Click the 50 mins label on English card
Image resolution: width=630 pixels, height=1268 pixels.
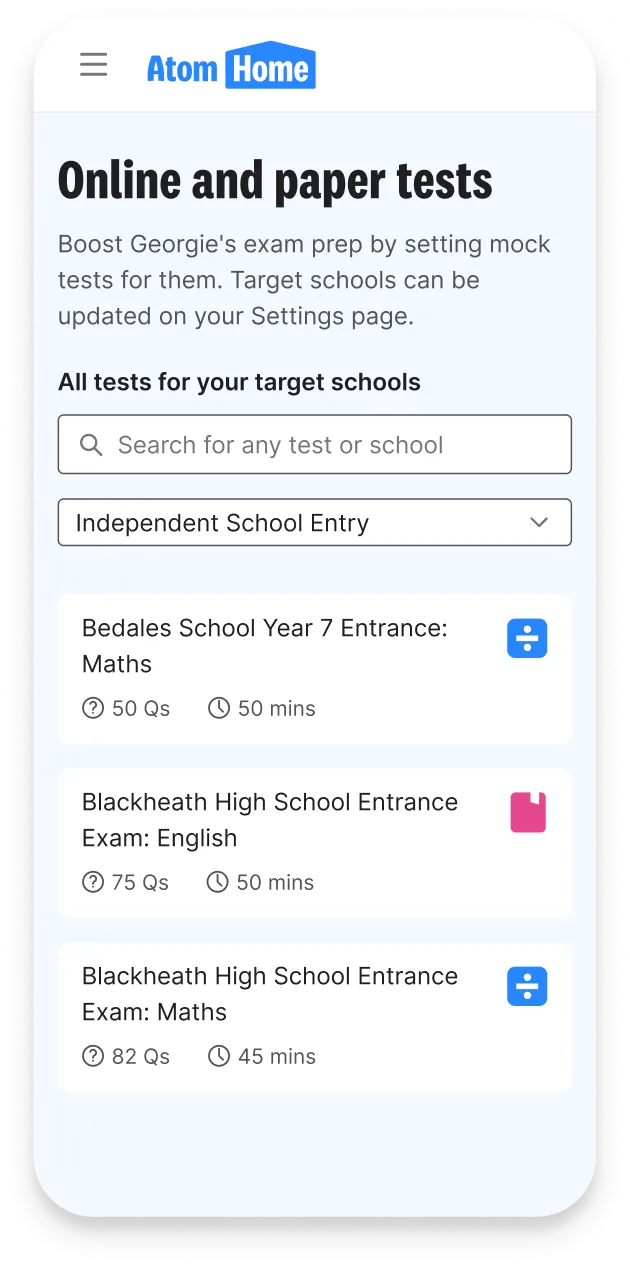(275, 882)
